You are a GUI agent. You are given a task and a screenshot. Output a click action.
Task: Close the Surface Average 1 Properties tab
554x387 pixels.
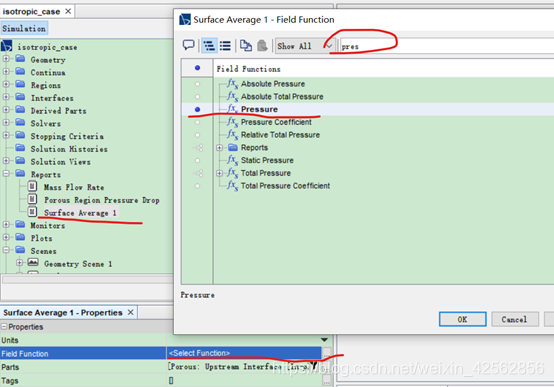131,312
